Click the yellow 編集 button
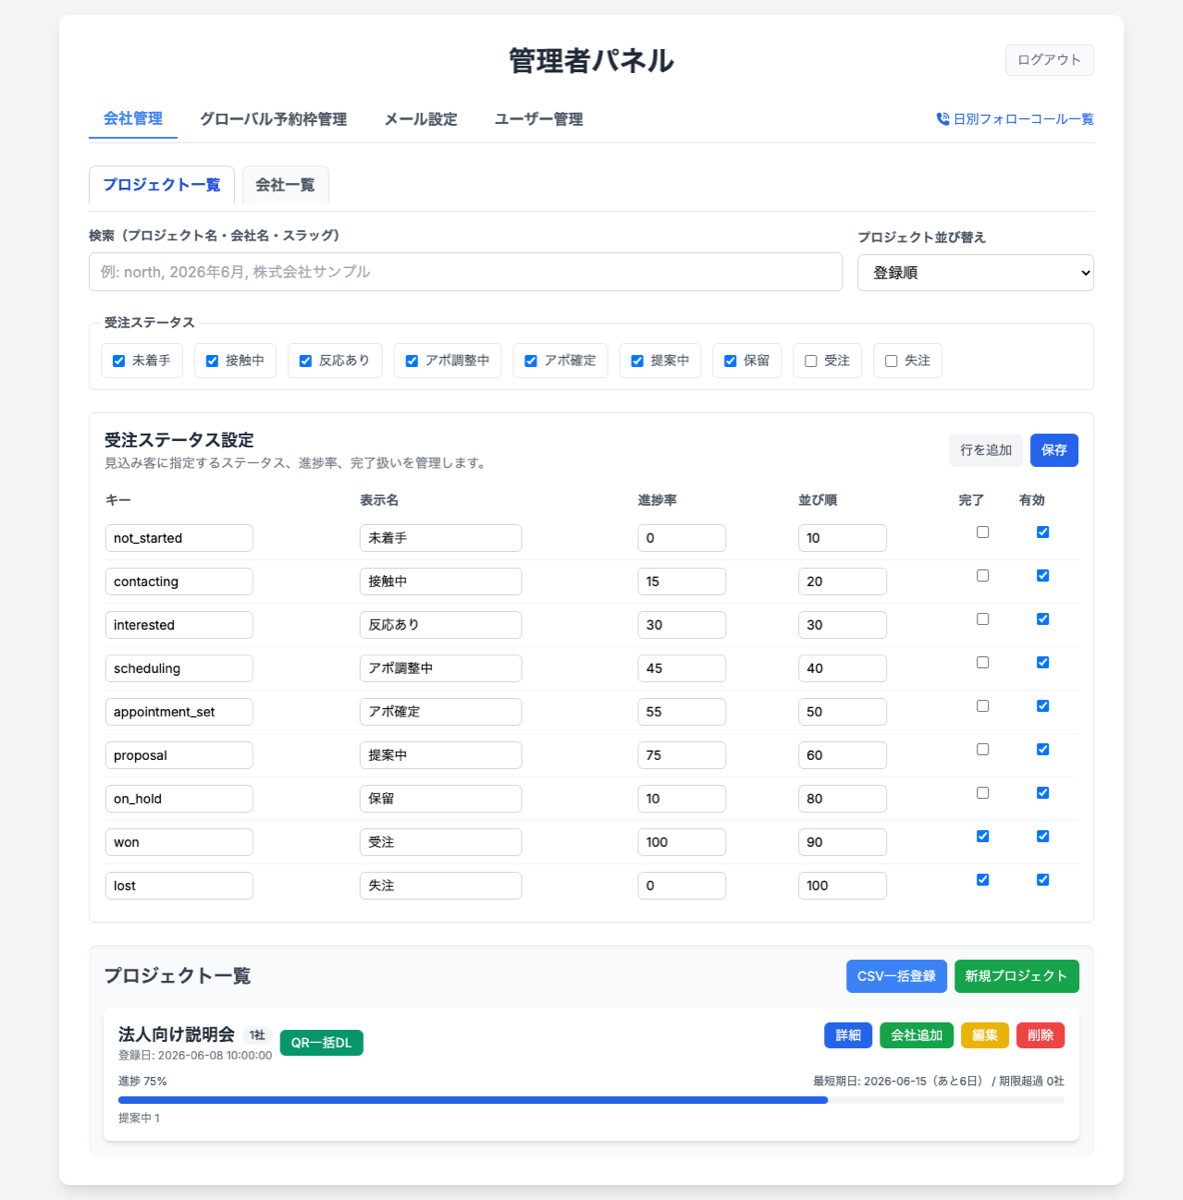Screen dimensions: 1183x1200 (985, 1035)
